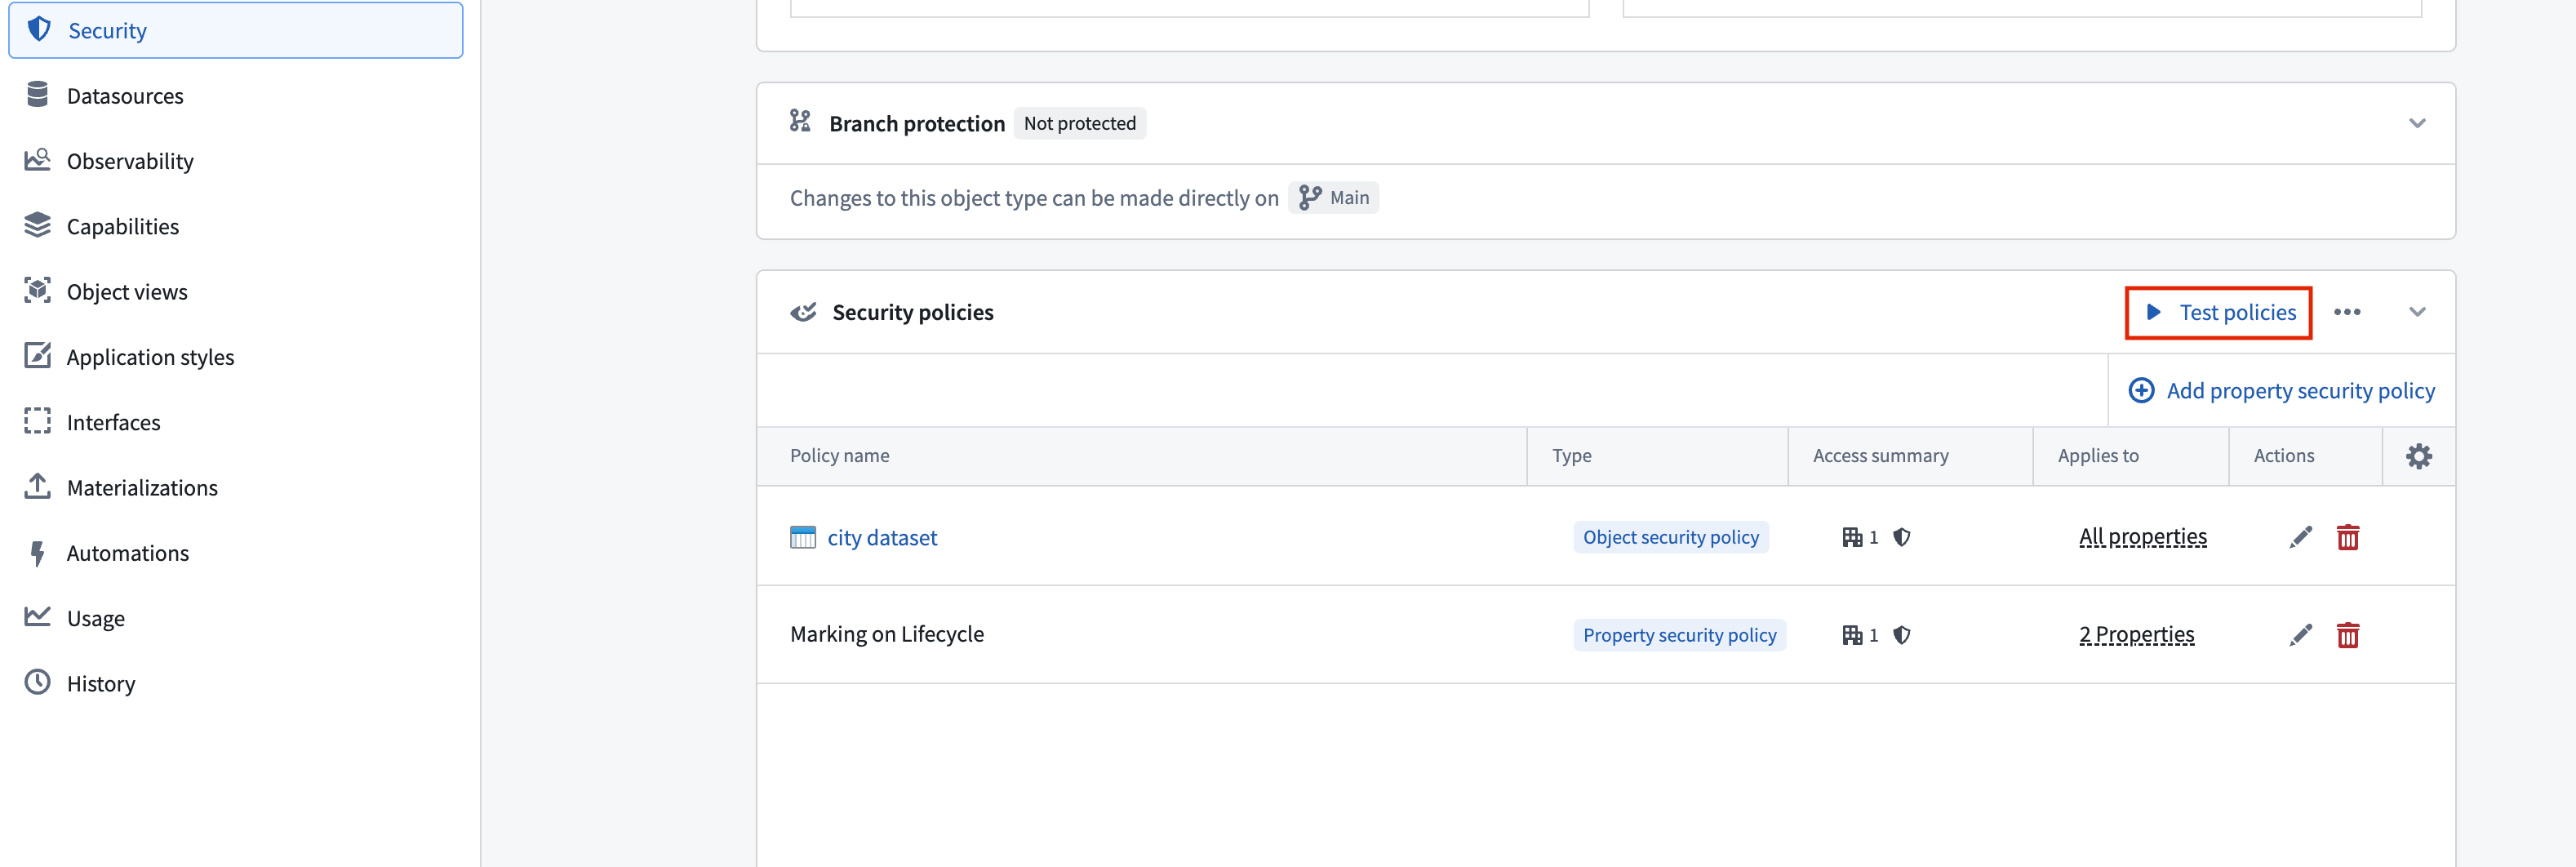Click All properties in city dataset row
2576x867 pixels.
click(2142, 537)
